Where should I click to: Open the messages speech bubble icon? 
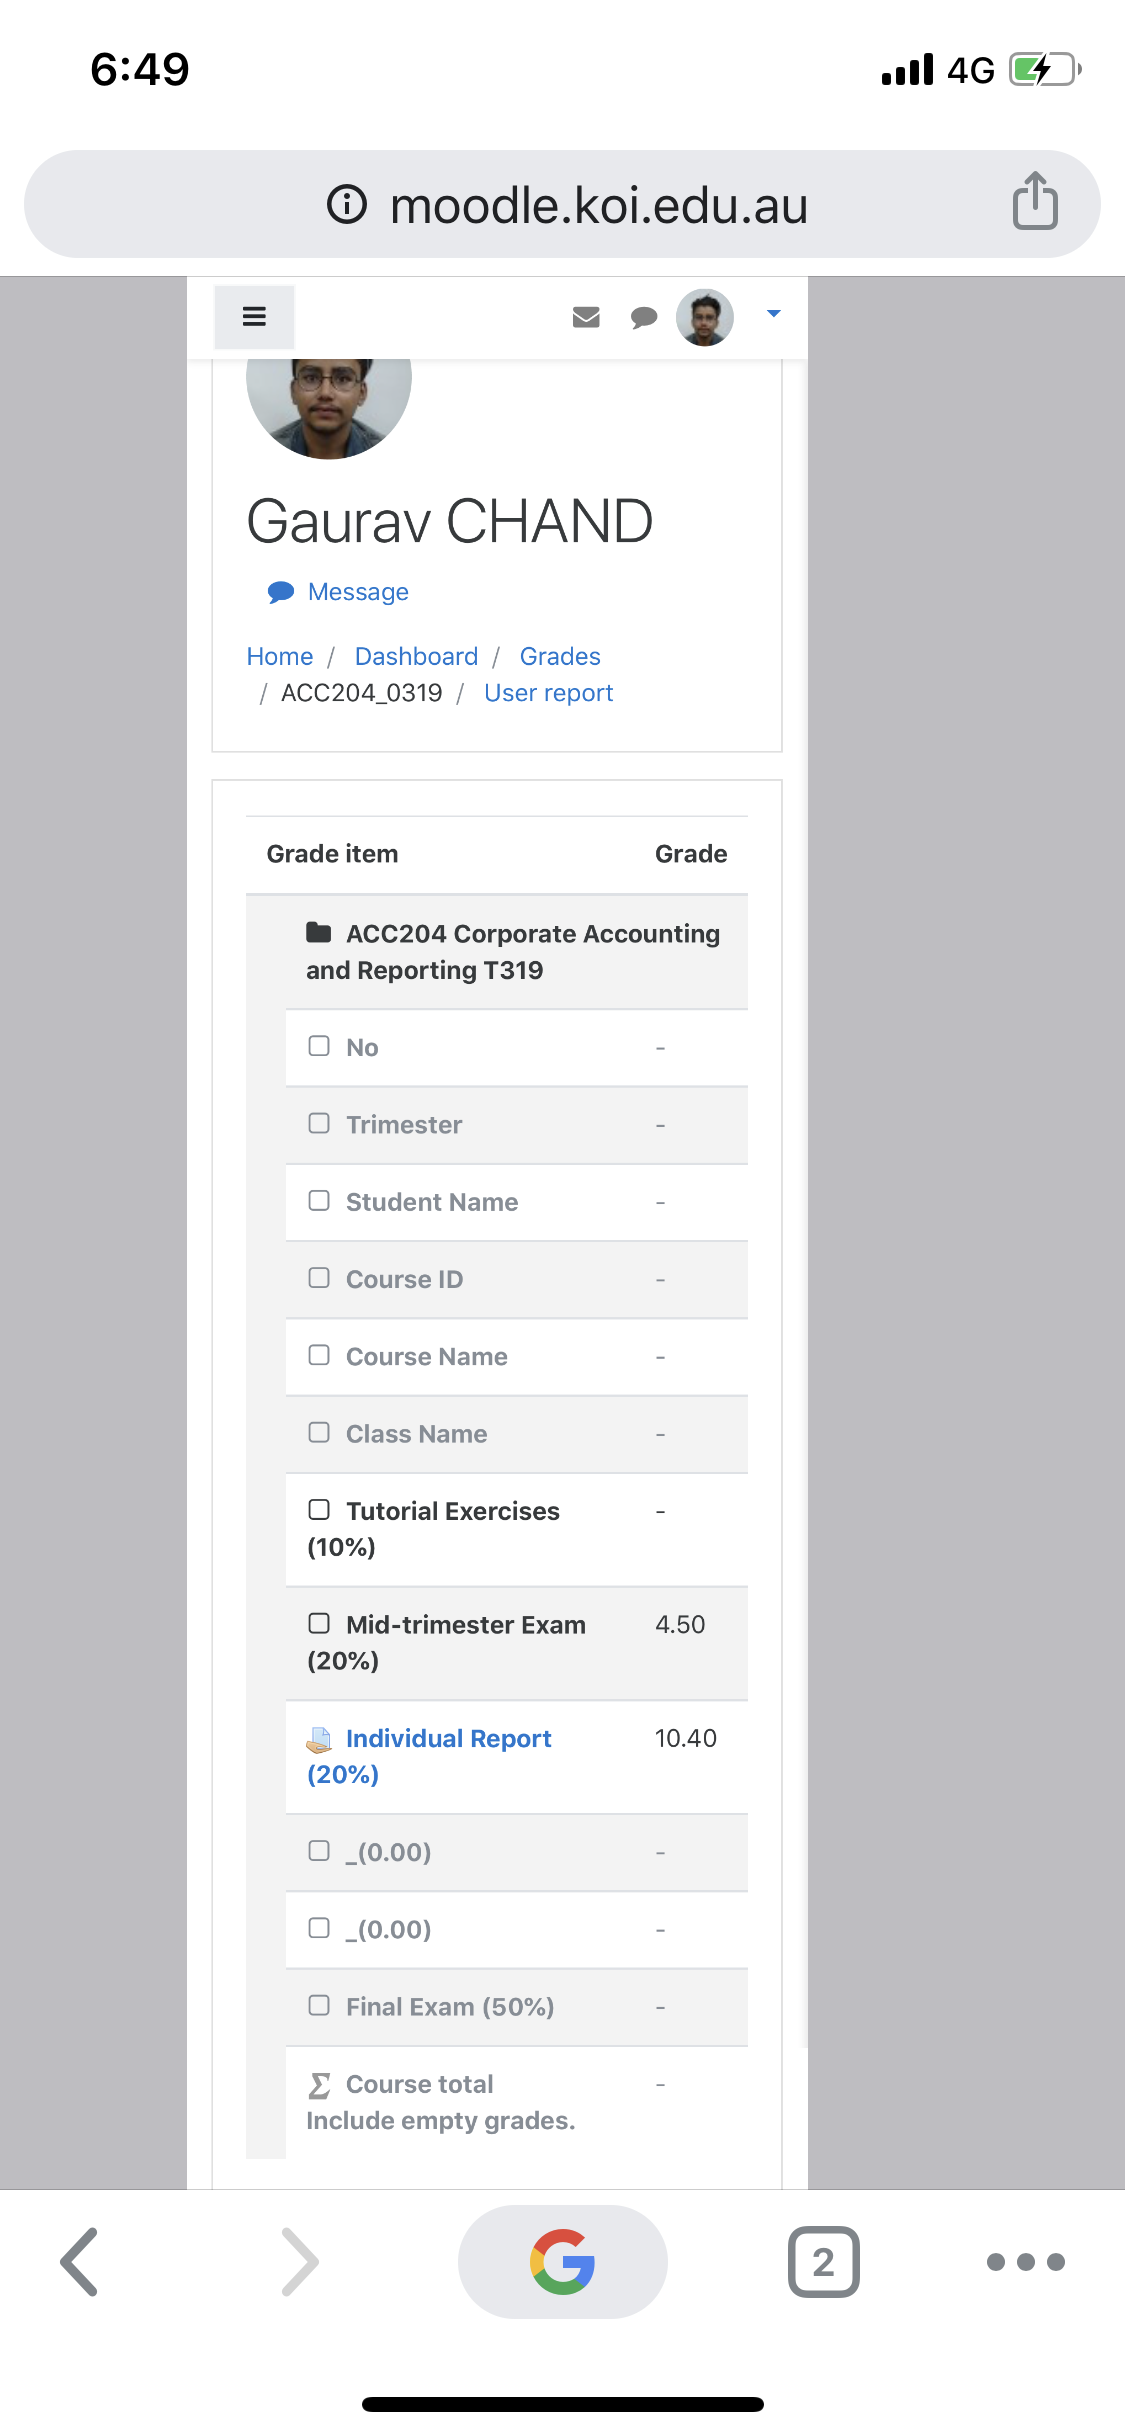[644, 318]
